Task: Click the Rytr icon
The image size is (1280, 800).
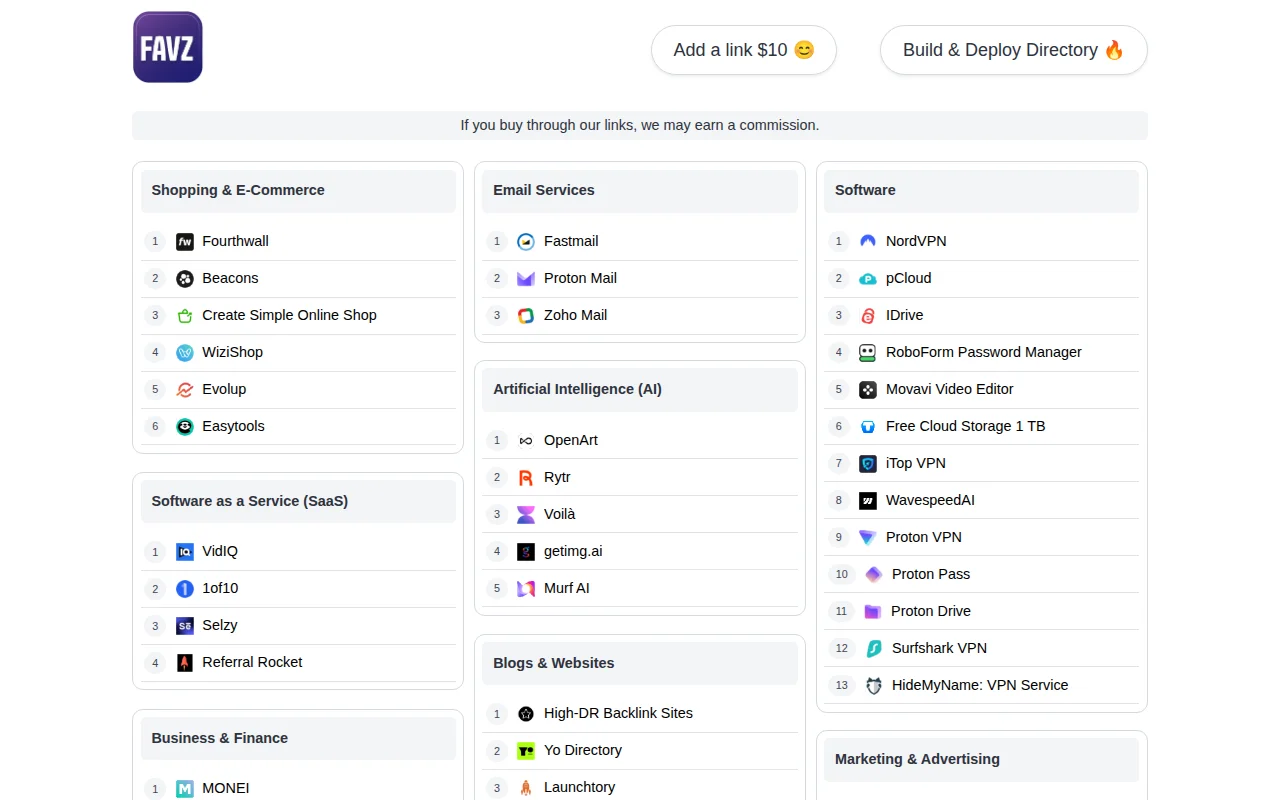Action: point(526,477)
